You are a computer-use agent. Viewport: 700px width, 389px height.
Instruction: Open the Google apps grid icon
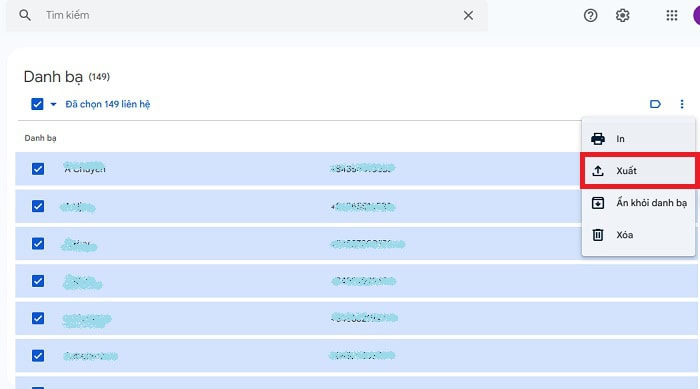(x=672, y=15)
